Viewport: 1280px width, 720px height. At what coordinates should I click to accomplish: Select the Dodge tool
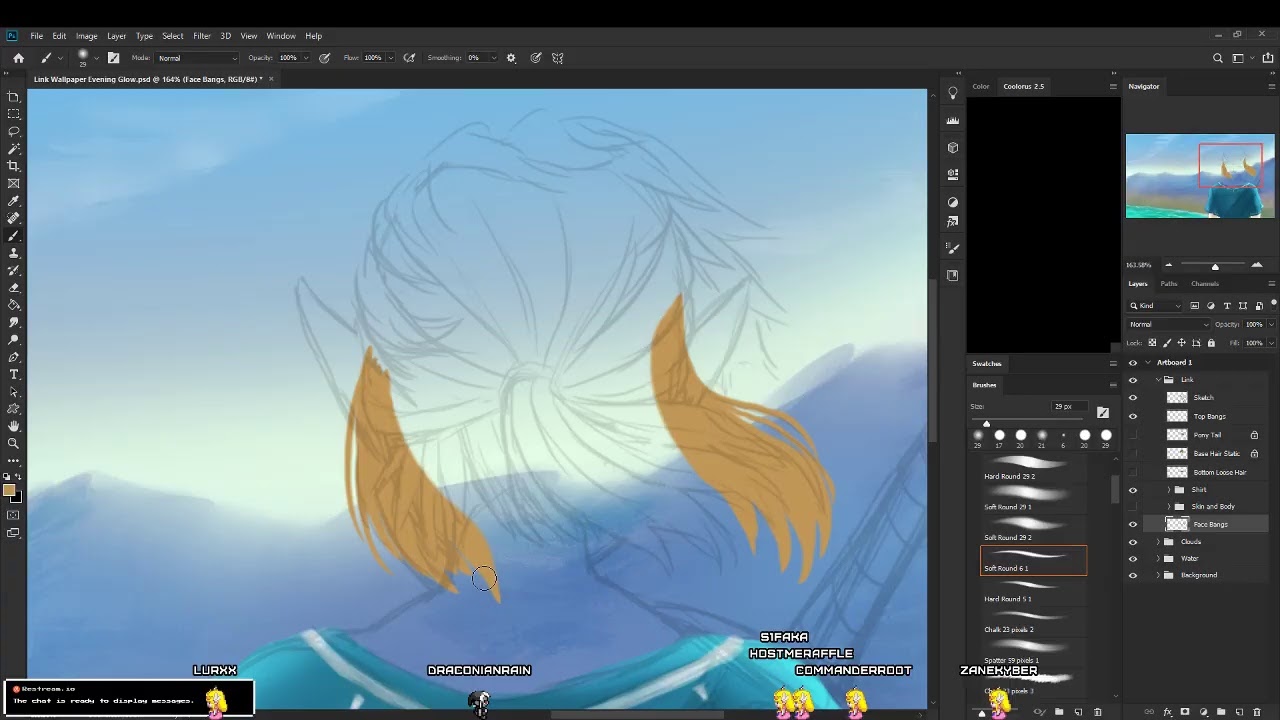click(x=14, y=340)
